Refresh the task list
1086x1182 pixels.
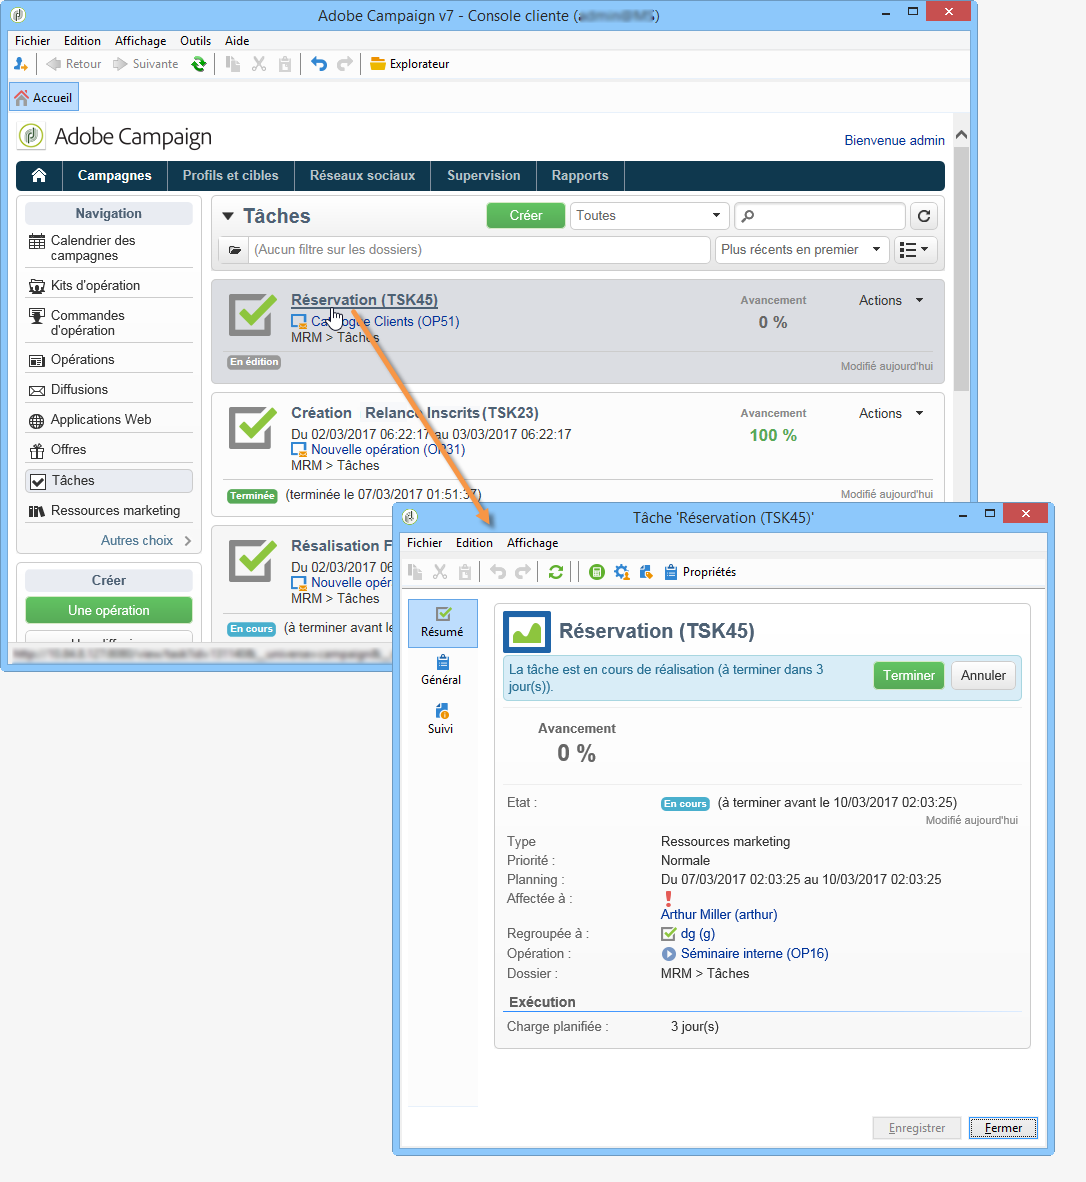[x=924, y=216]
